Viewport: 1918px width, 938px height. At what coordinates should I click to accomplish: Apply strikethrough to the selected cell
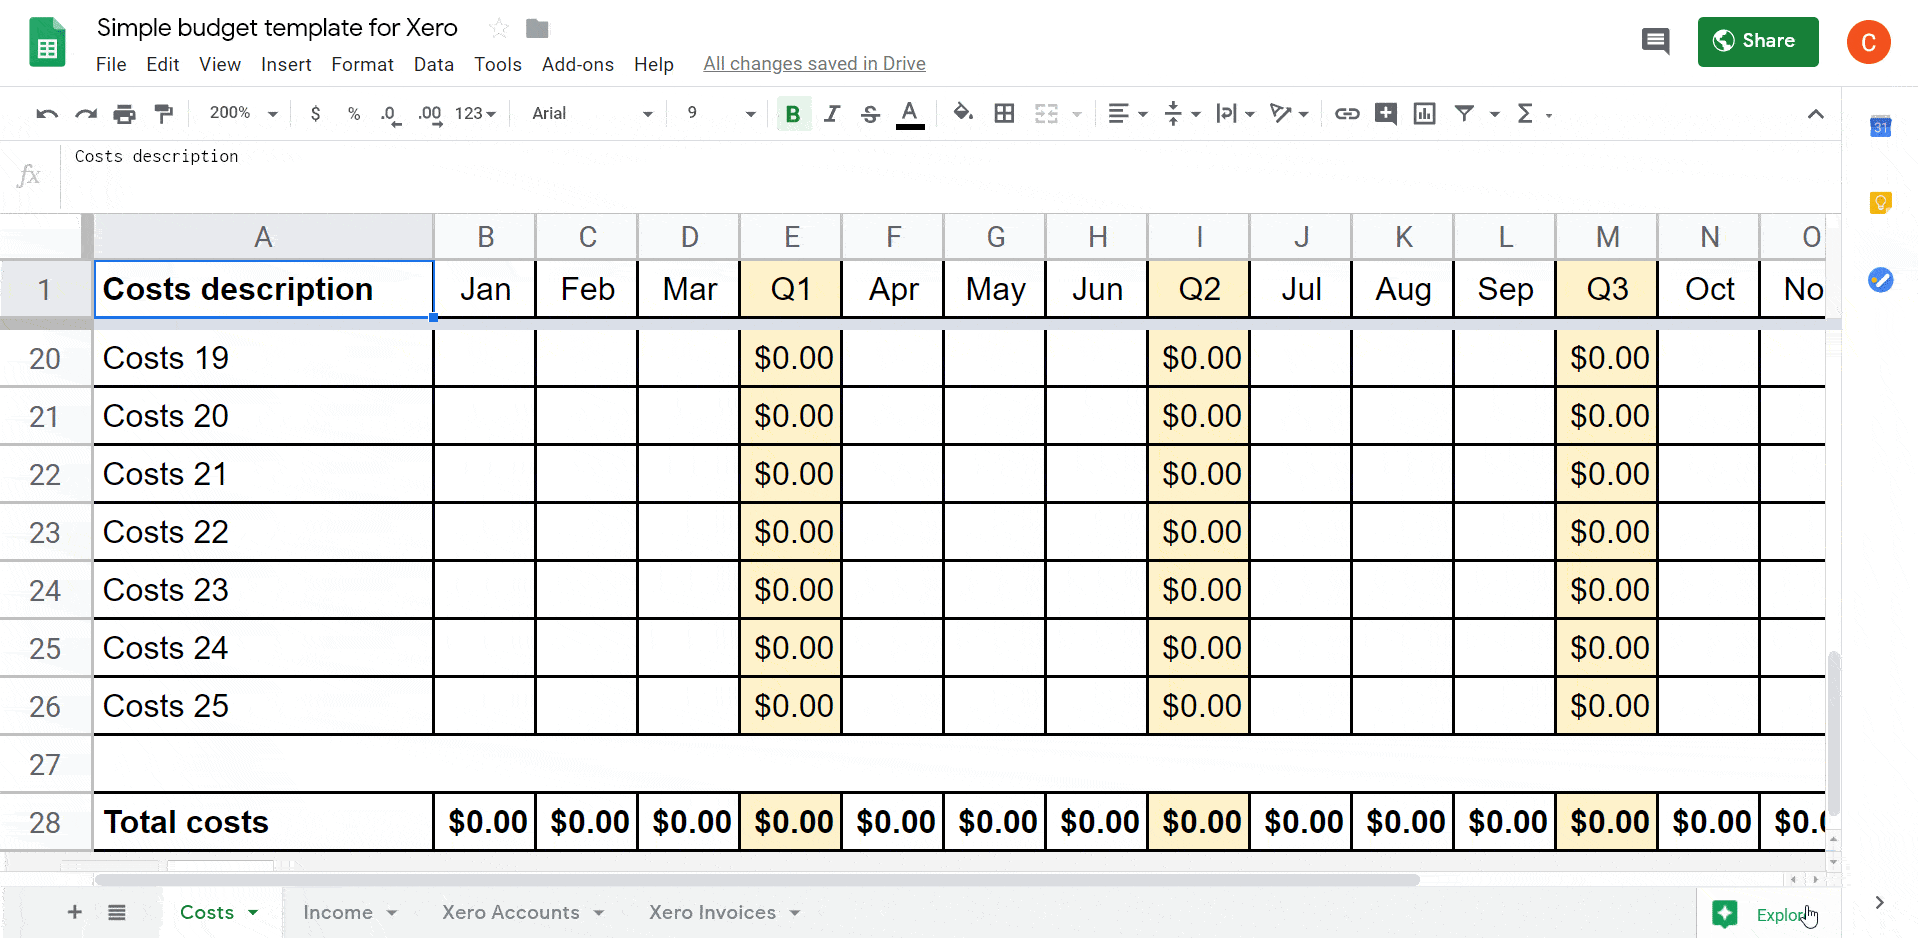coord(870,113)
